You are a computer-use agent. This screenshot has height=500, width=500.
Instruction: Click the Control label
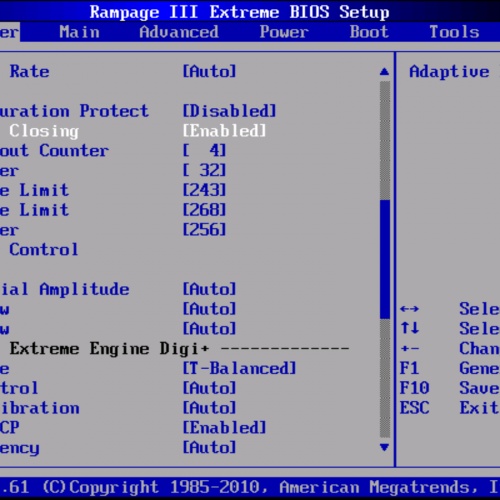pos(44,250)
